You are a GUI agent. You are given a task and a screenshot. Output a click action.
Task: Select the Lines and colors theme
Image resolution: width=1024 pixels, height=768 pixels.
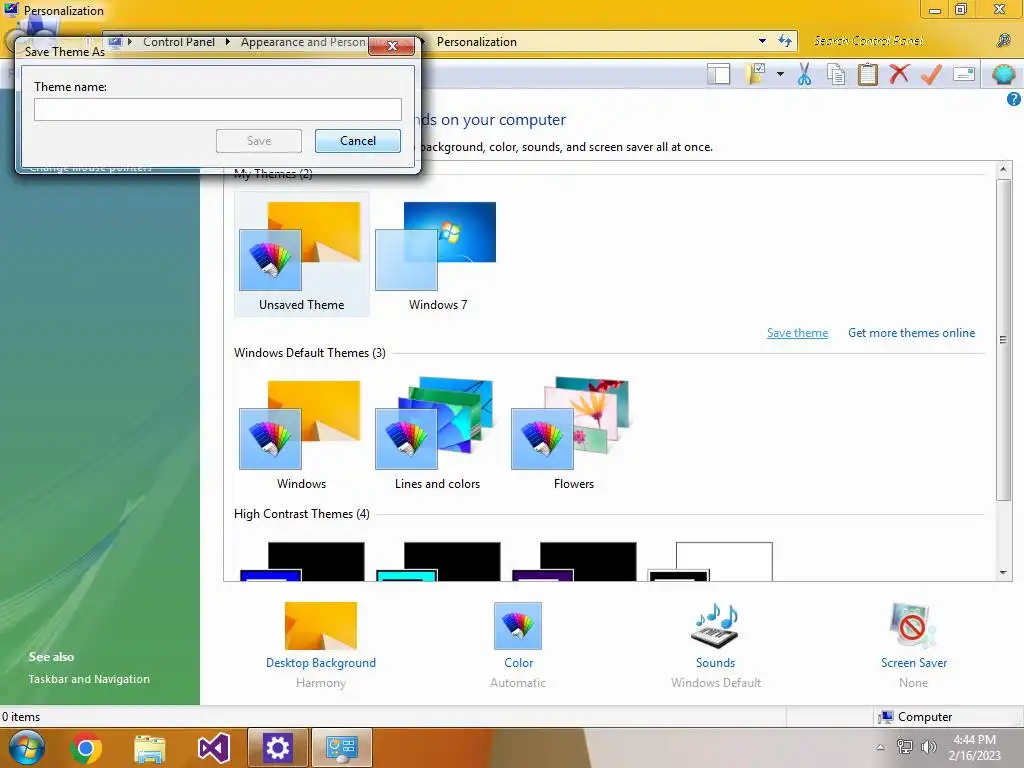pos(438,432)
